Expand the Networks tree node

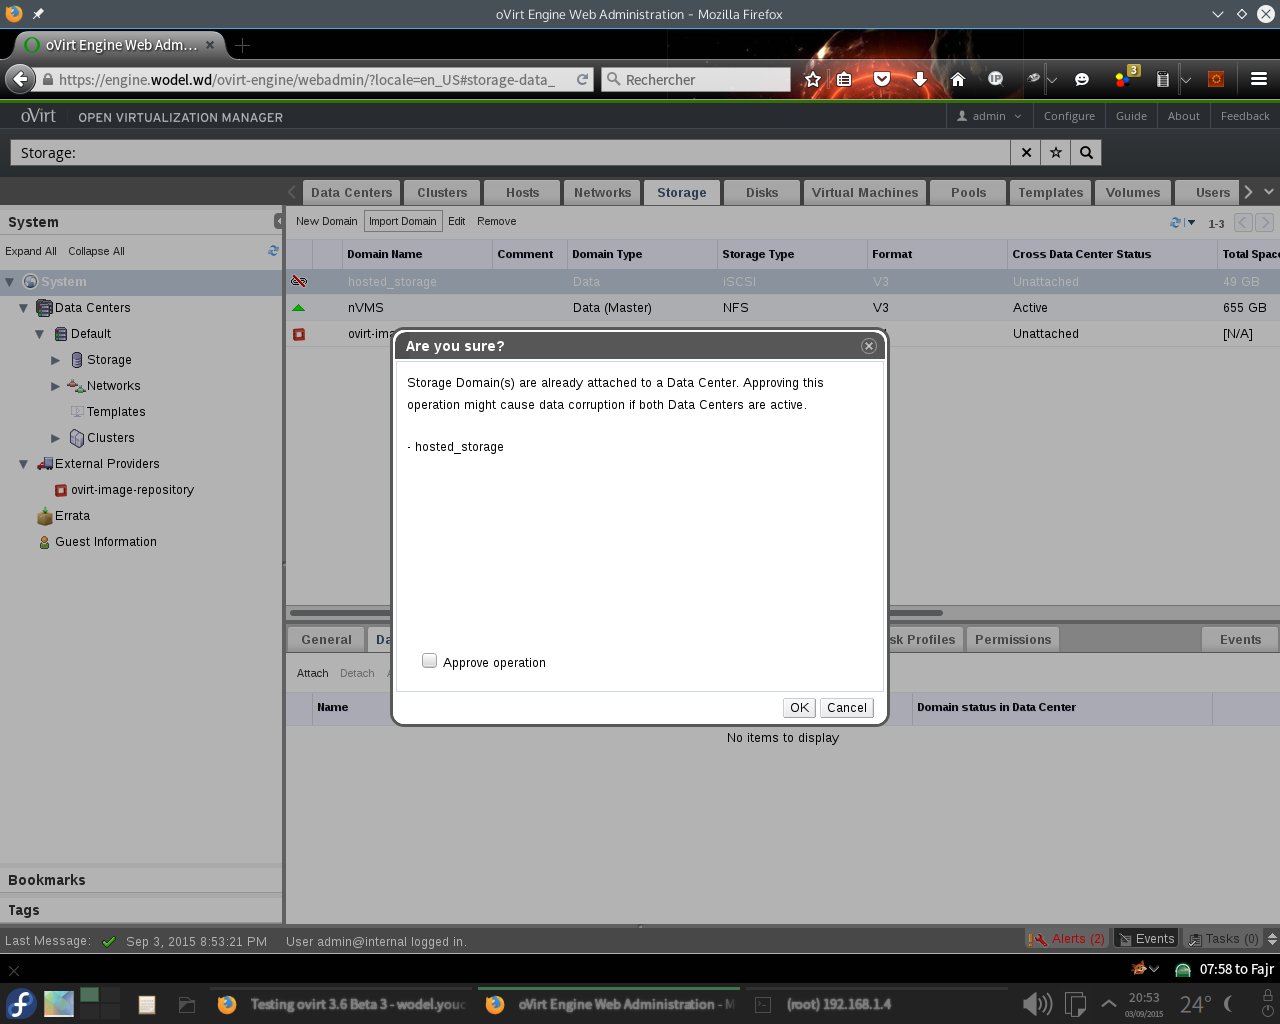click(56, 386)
